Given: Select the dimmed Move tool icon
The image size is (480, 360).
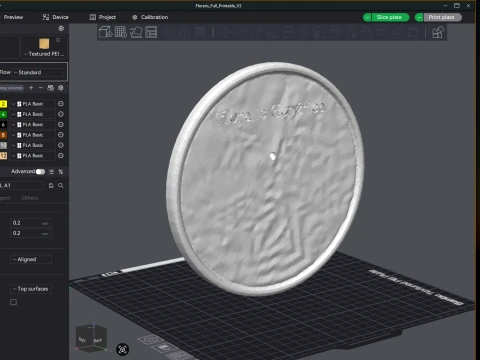Looking at the screenshot, I should click(226, 32).
